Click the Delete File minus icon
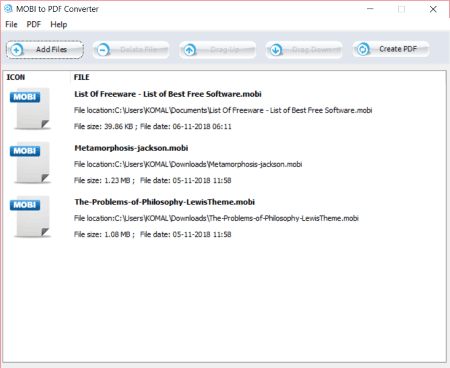The image size is (450, 368). tap(103, 50)
